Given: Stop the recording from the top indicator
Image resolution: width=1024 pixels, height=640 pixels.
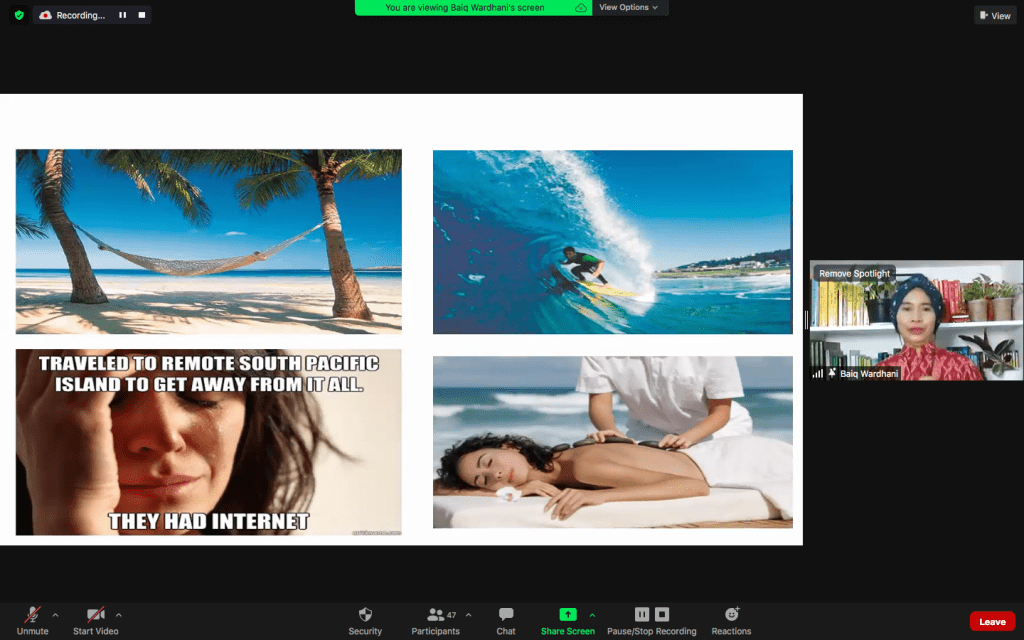Looking at the screenshot, I should coord(142,15).
